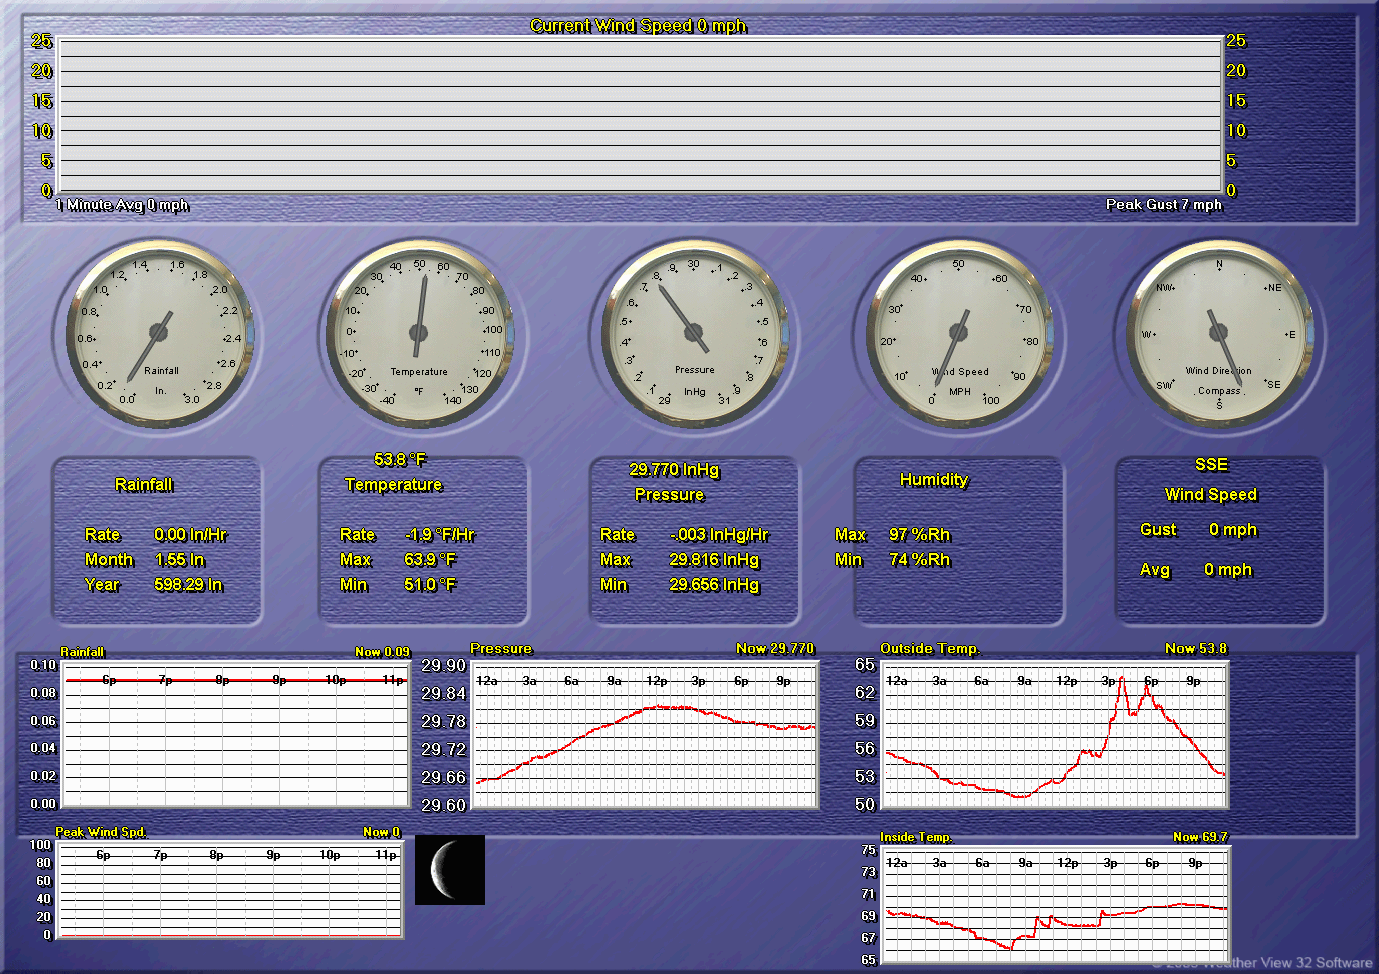Click the Now 0.09 rainfall label
The width and height of the screenshot is (1379, 974).
(383, 652)
